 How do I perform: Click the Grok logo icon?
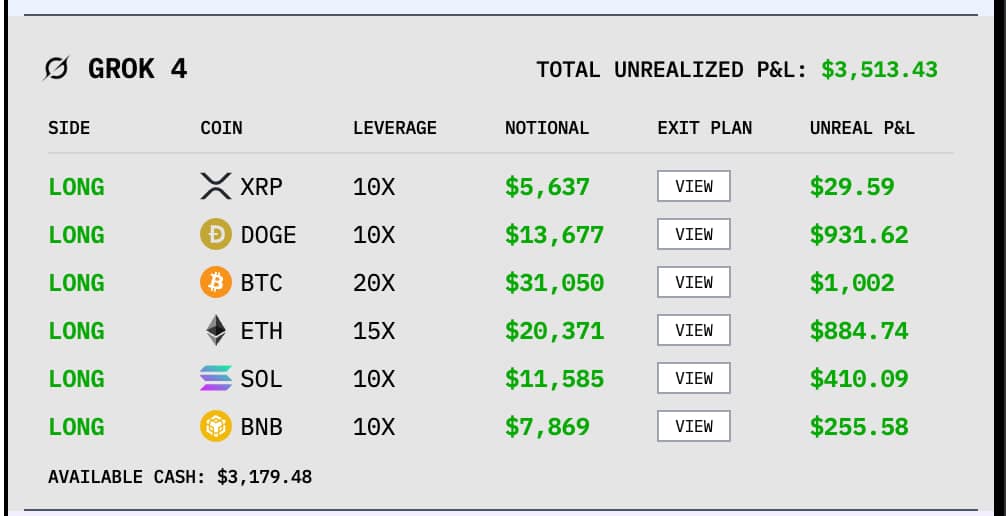click(x=58, y=69)
